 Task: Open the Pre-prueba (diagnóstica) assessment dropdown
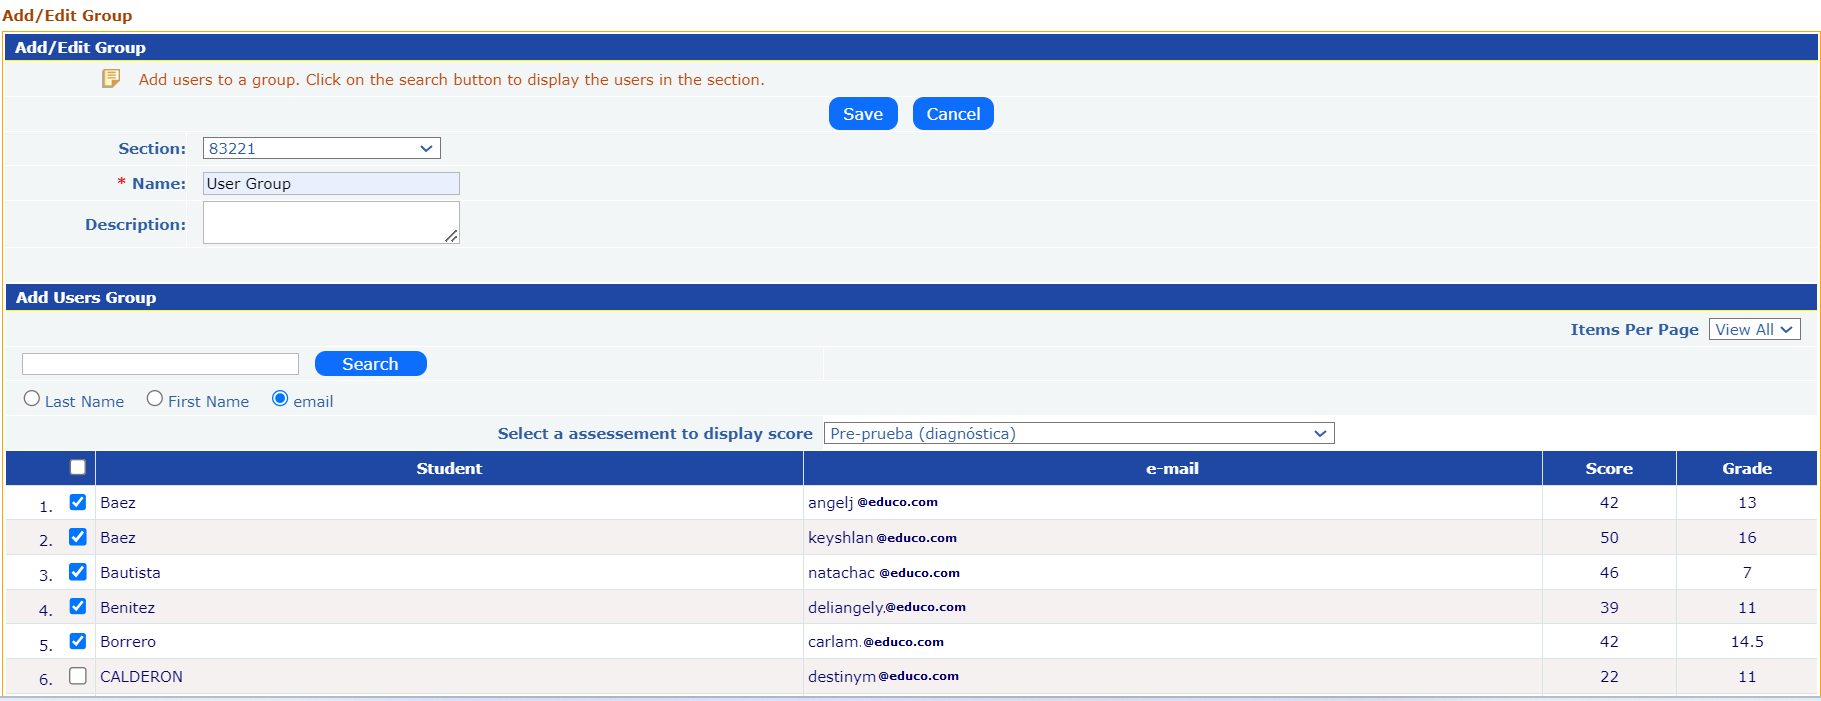(1078, 433)
